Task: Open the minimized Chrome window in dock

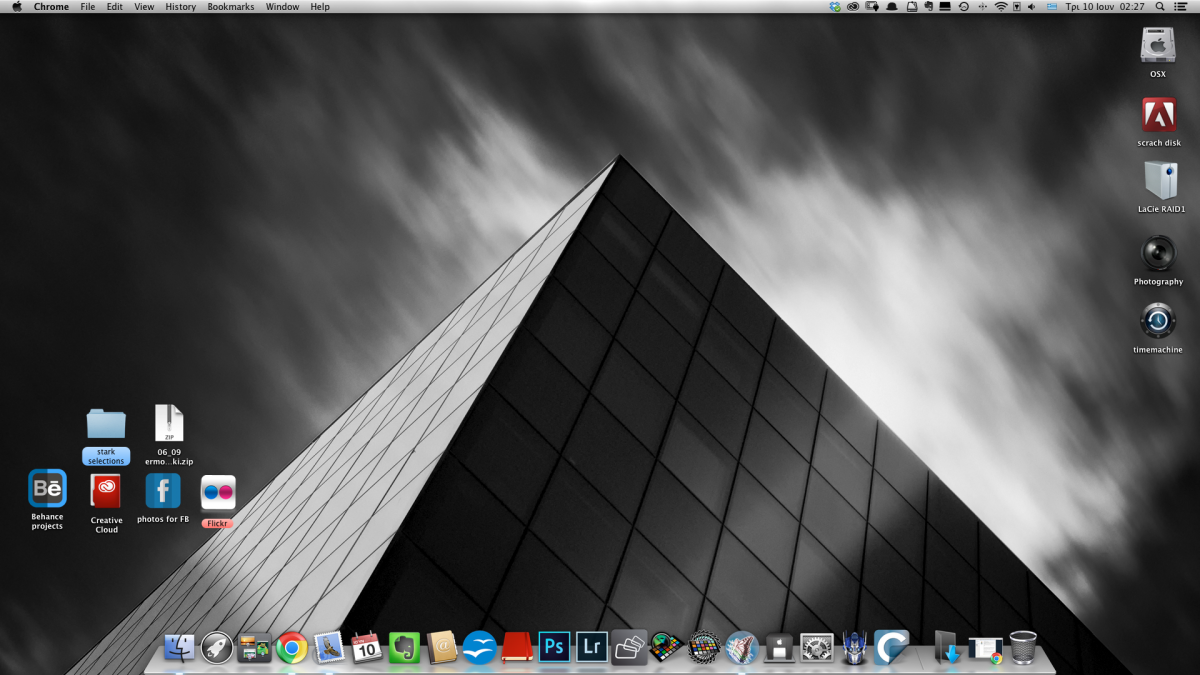Action: click(985, 649)
